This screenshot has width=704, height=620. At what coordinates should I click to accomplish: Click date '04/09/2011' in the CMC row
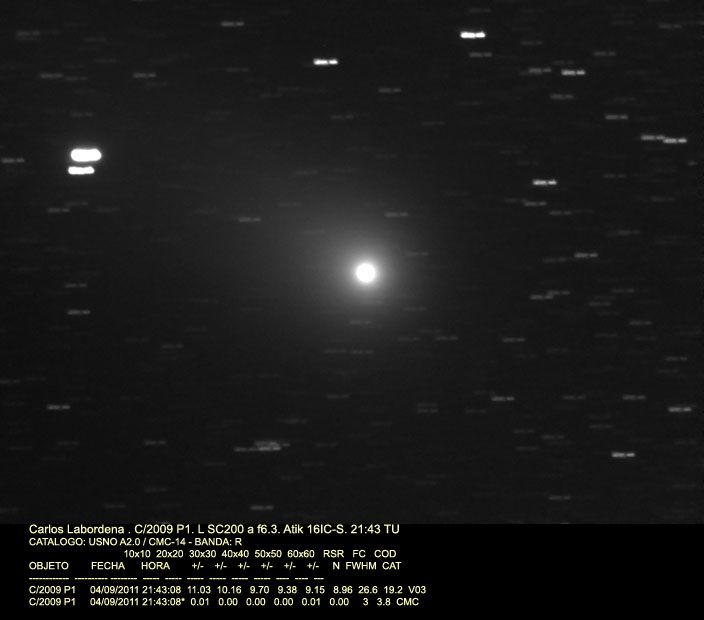pyautogui.click(x=114, y=602)
